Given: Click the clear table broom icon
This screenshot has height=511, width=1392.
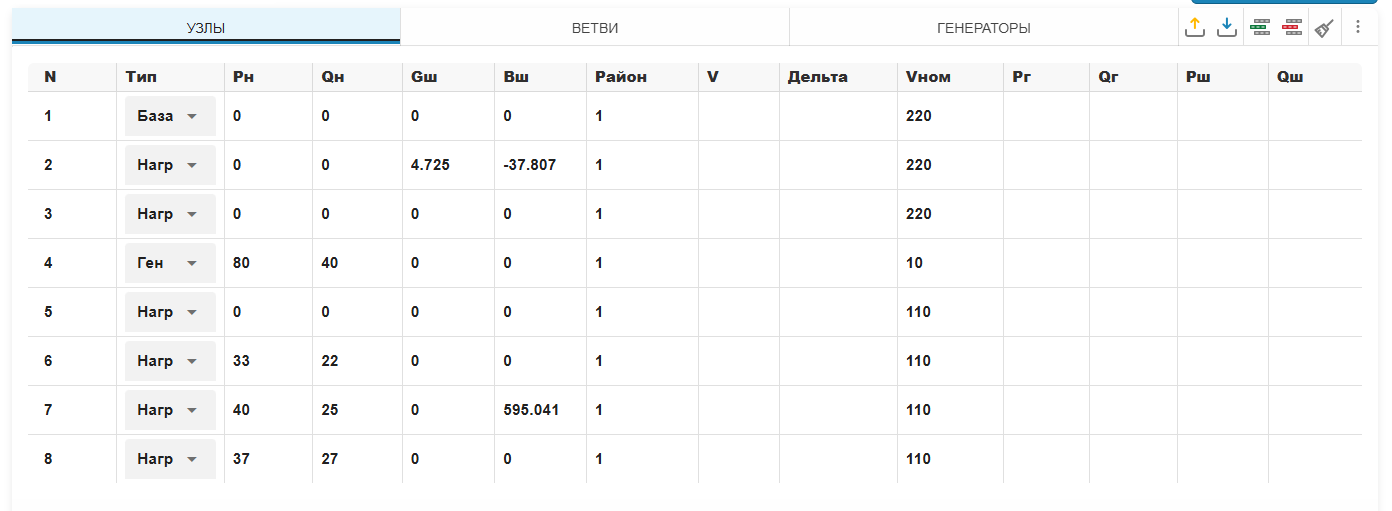Looking at the screenshot, I should (x=1325, y=28).
